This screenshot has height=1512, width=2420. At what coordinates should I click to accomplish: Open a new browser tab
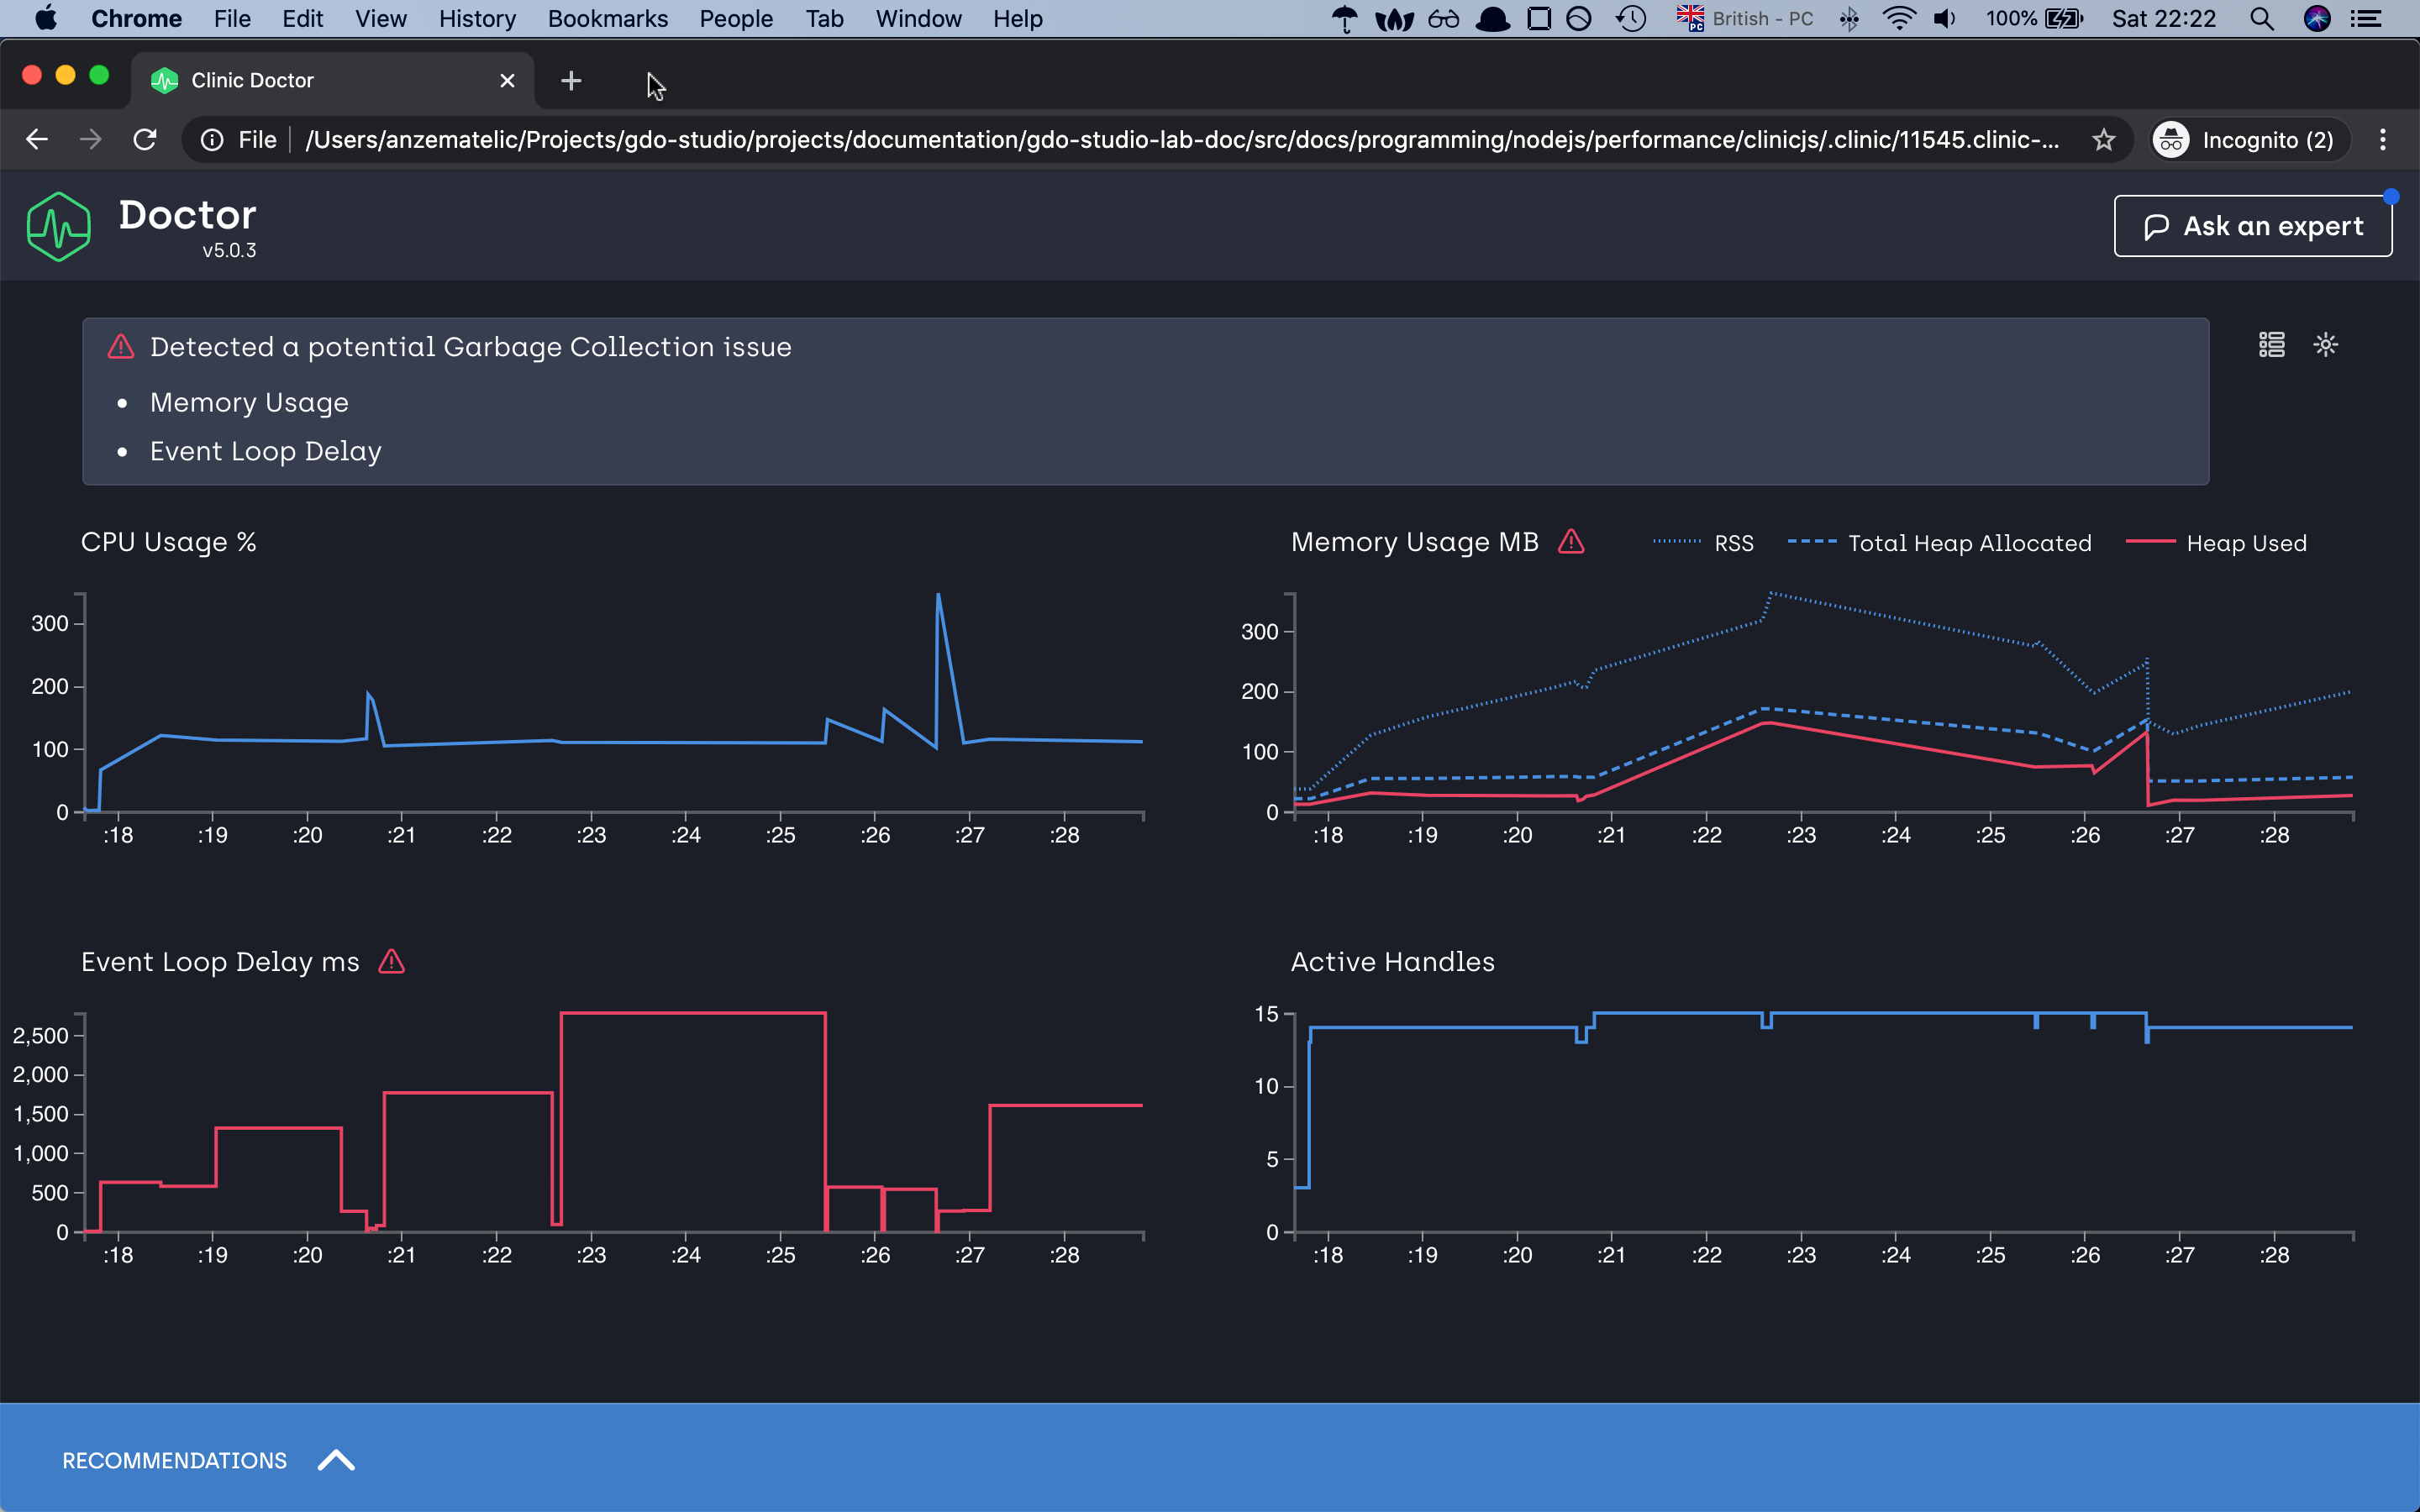point(571,81)
